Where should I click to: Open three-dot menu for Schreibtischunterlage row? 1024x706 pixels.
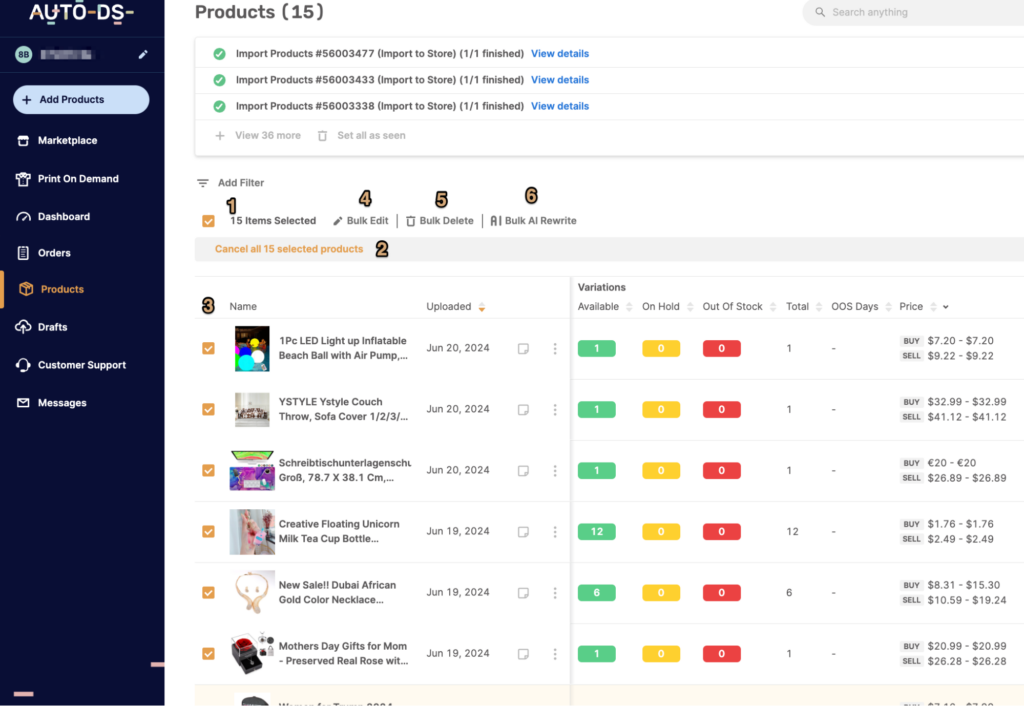pyautogui.click(x=555, y=471)
